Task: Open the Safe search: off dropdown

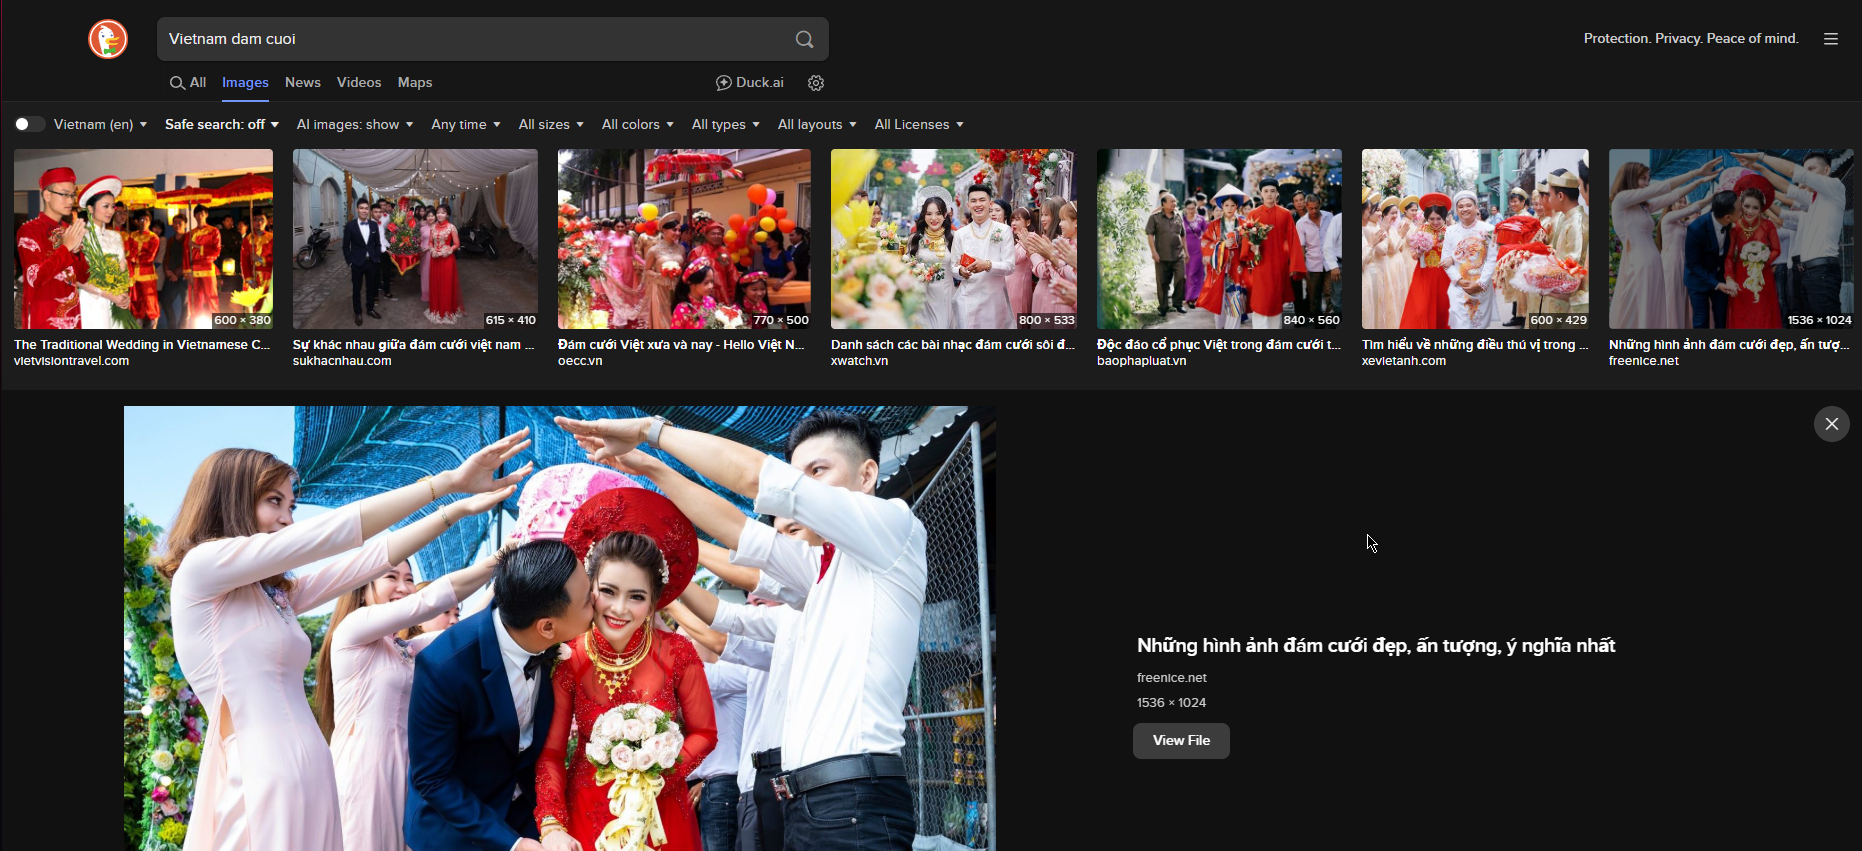Action: click(x=221, y=124)
